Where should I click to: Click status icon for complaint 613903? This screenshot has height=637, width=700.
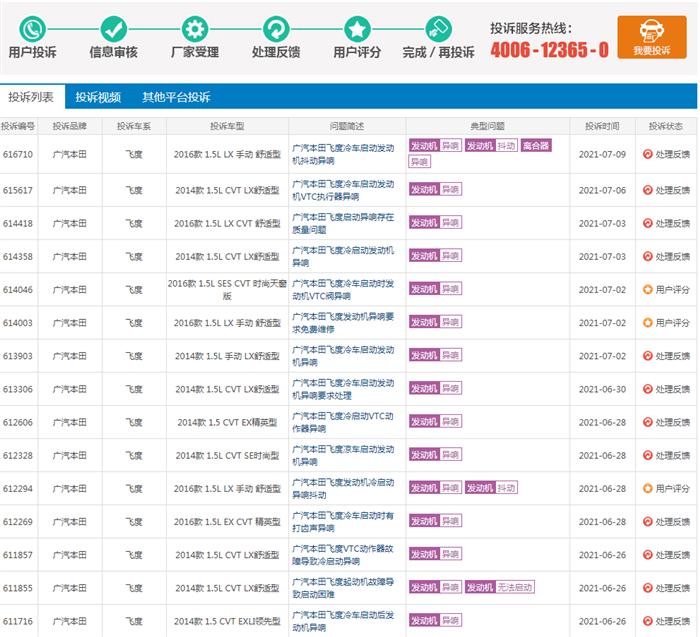point(647,356)
